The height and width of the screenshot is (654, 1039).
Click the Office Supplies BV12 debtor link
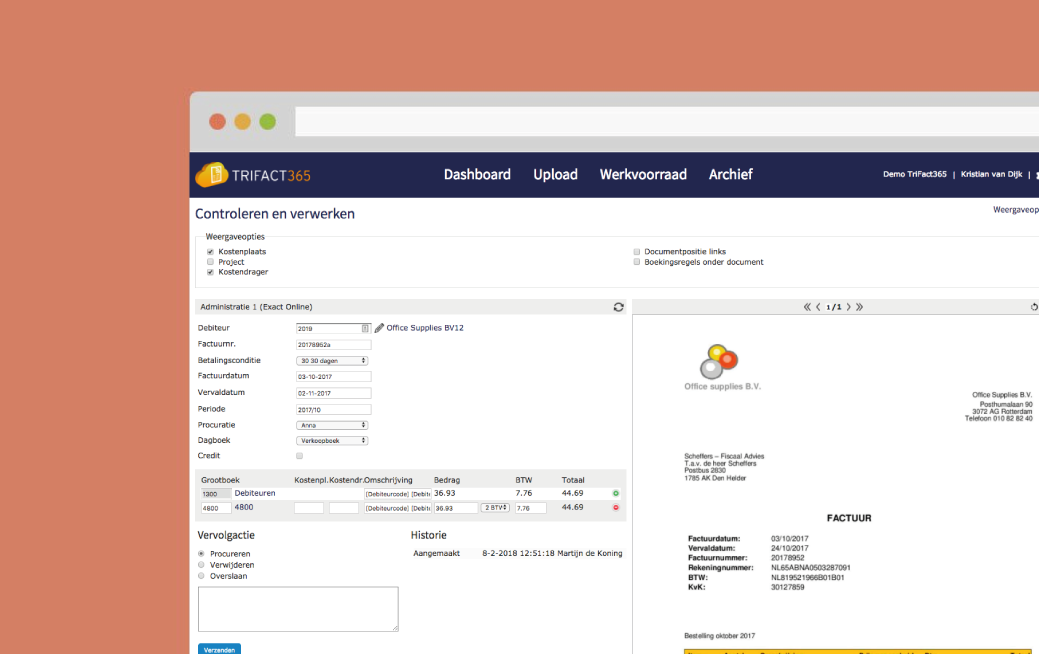pos(425,328)
